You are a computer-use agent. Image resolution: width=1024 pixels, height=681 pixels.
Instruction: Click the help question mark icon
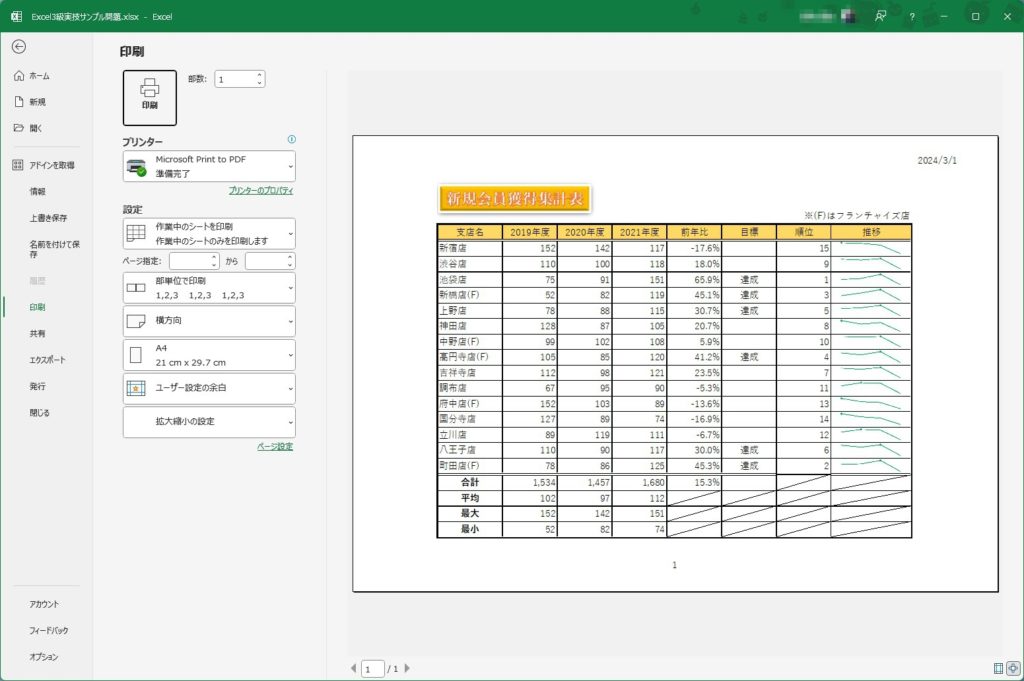point(911,16)
